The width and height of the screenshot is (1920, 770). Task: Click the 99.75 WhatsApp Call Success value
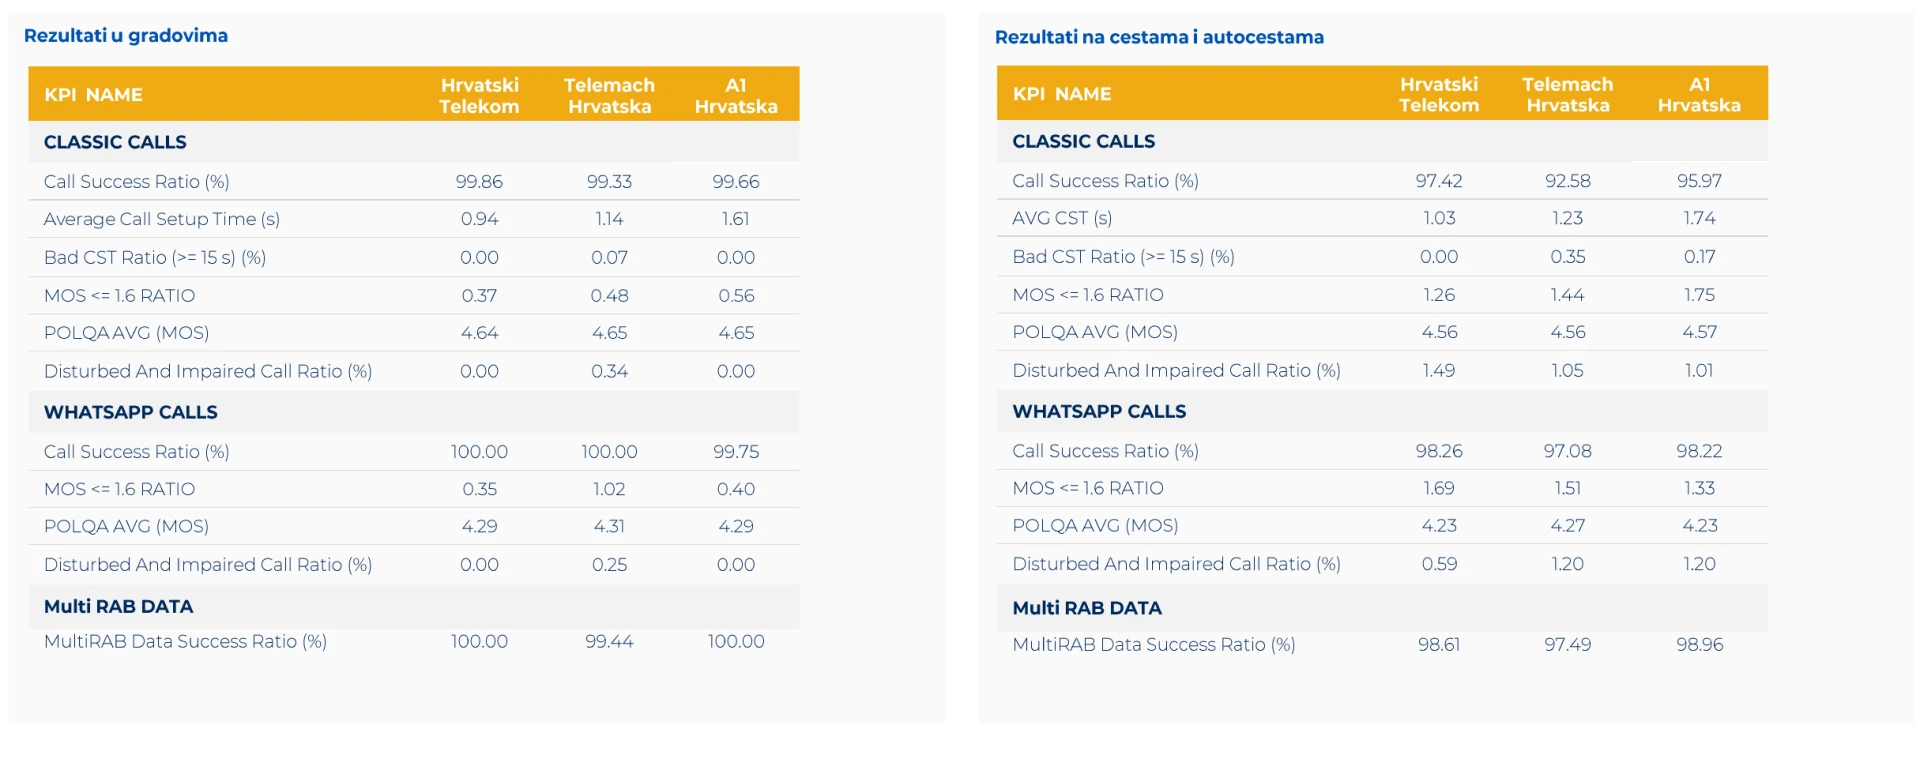(736, 452)
